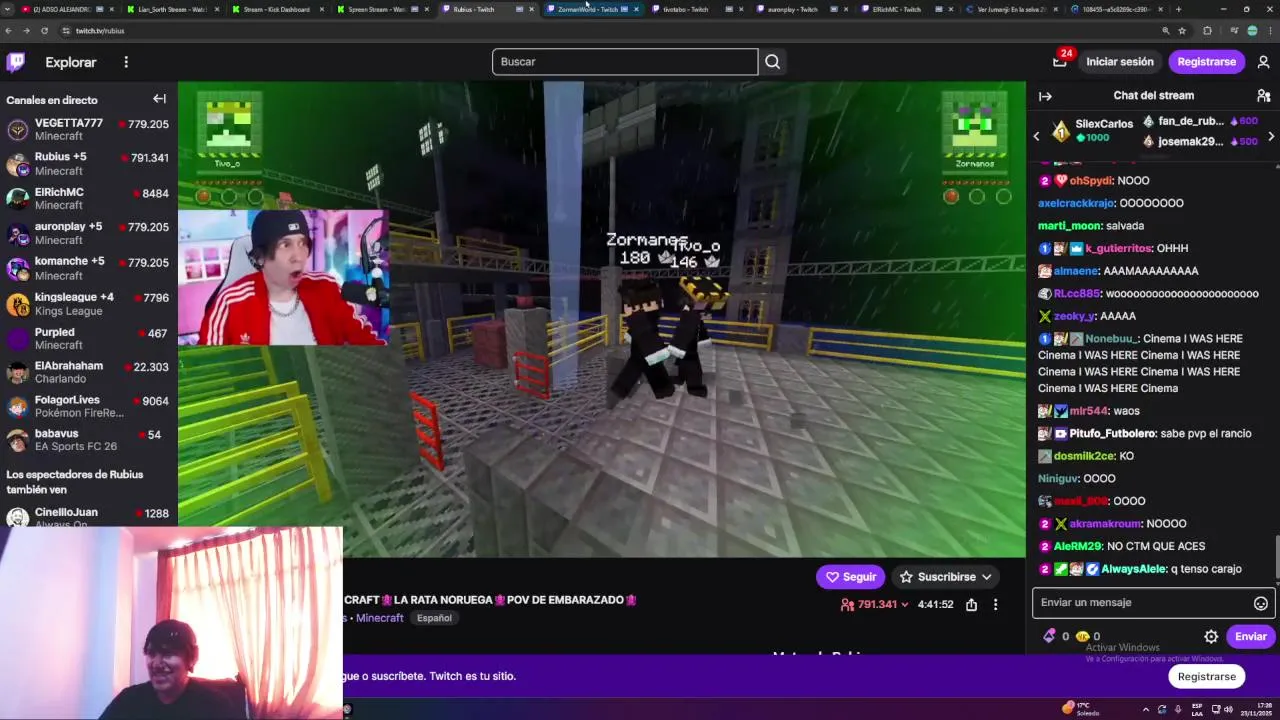Open the chat community users icon
Image resolution: width=1280 pixels, height=720 pixels.
click(x=1263, y=96)
